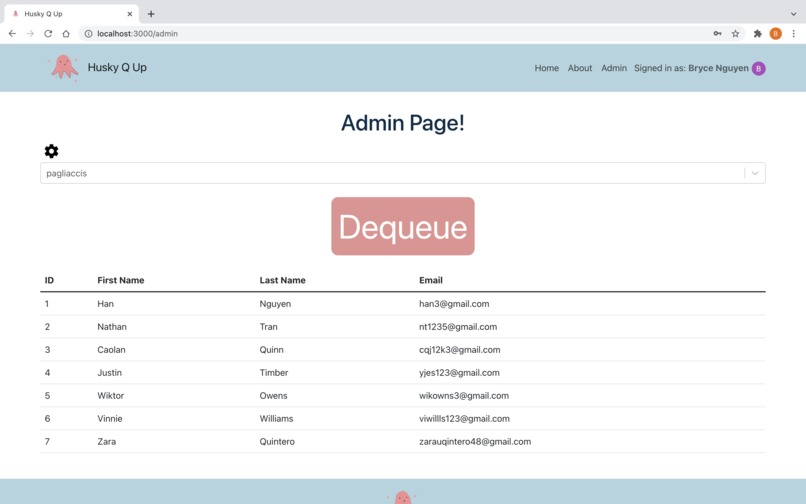Click email viwillls123@gmail.com
This screenshot has width=806, height=504.
click(464, 419)
